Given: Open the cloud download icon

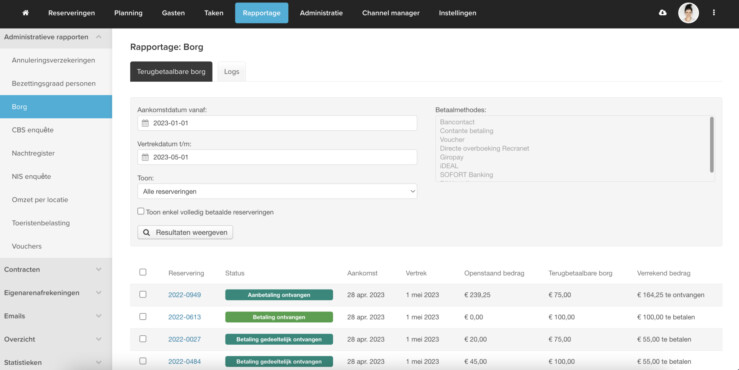Looking at the screenshot, I should tap(663, 13).
